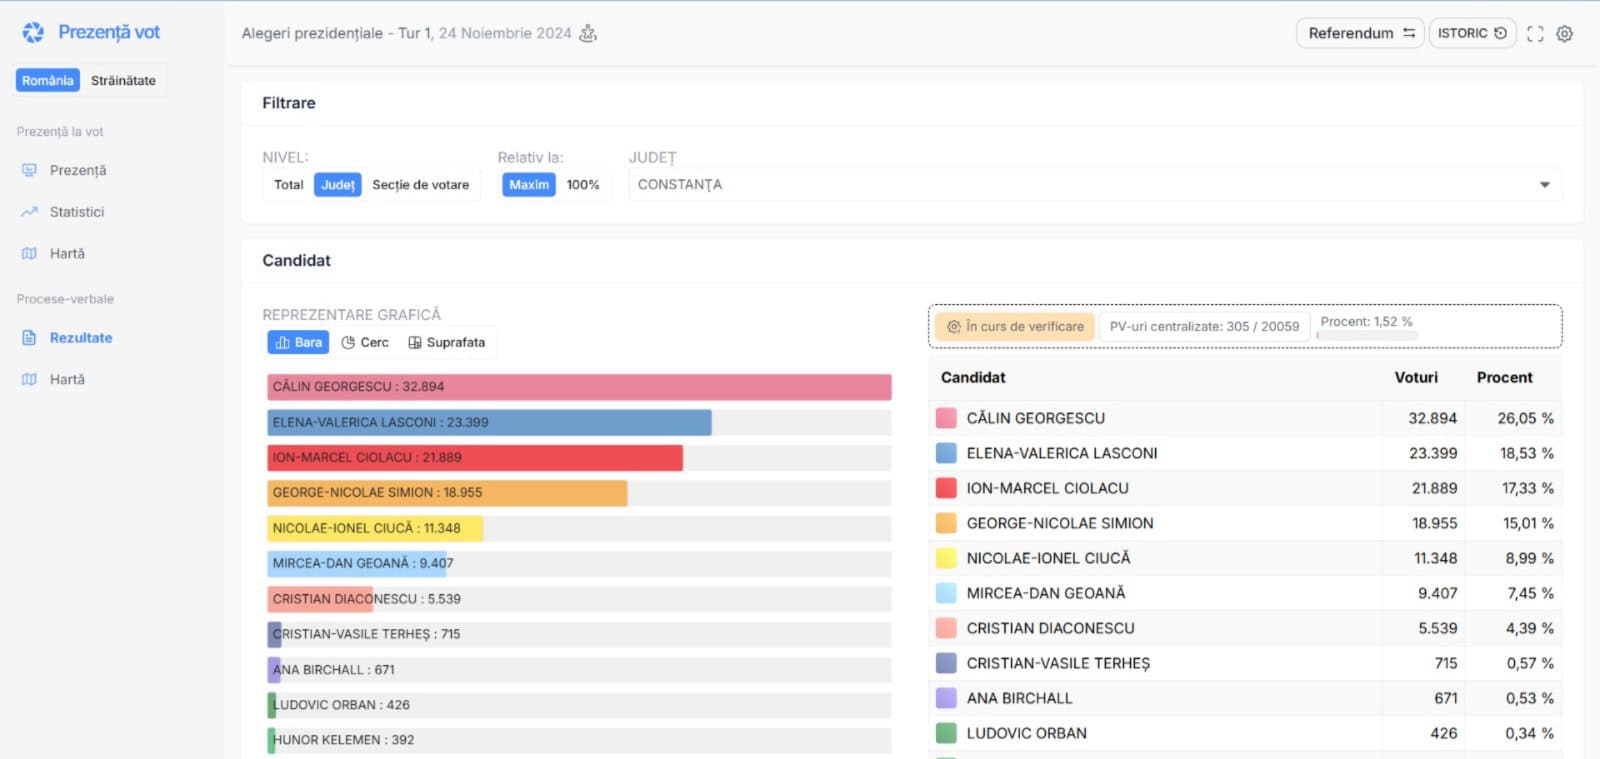Click the PV-uri centralizate 305 / 20059 label
Screen dimensions: 1600x759
[x=1204, y=327]
